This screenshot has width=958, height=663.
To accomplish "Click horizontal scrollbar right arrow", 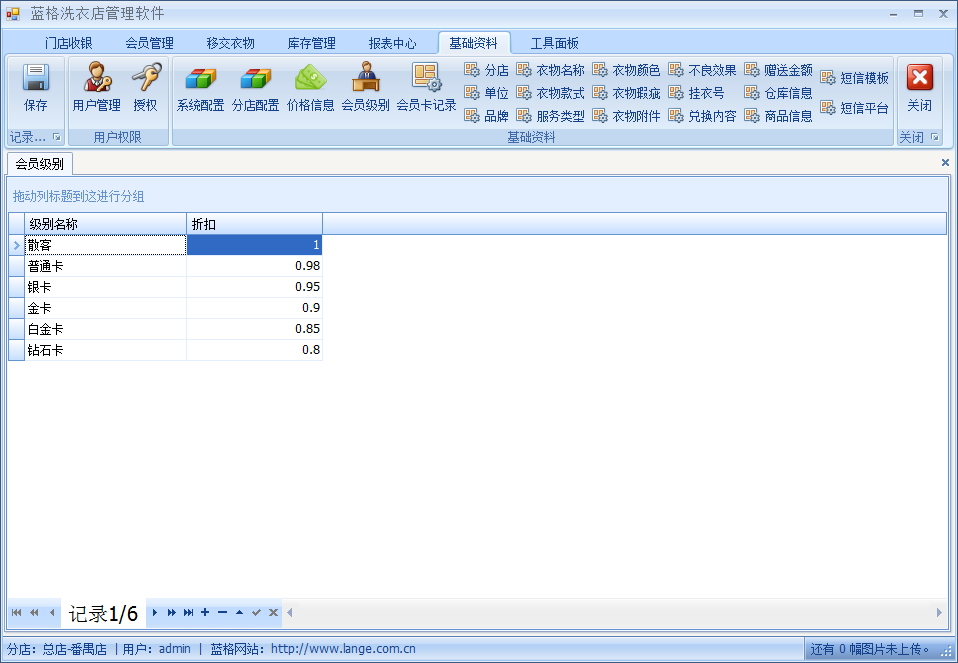I will [939, 612].
